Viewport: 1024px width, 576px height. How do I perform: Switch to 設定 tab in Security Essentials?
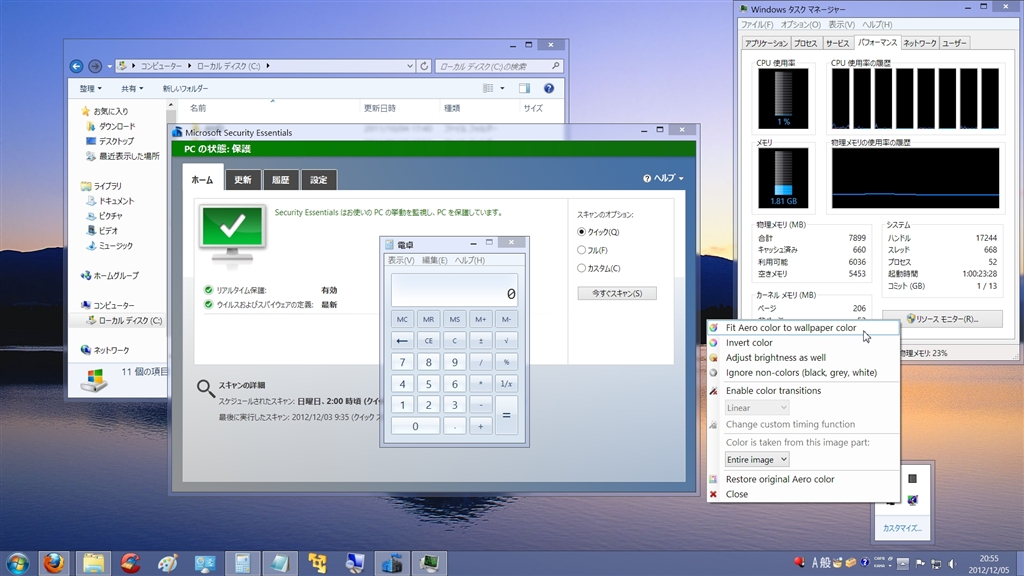click(319, 180)
